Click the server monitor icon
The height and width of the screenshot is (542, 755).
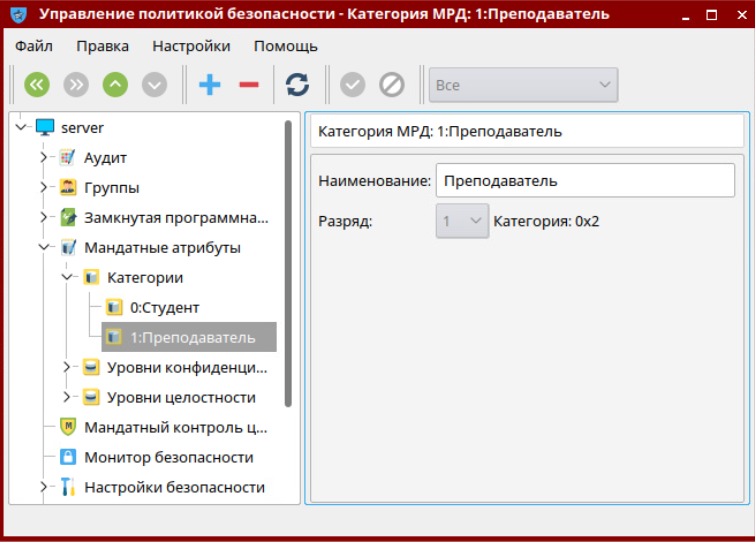click(45, 128)
